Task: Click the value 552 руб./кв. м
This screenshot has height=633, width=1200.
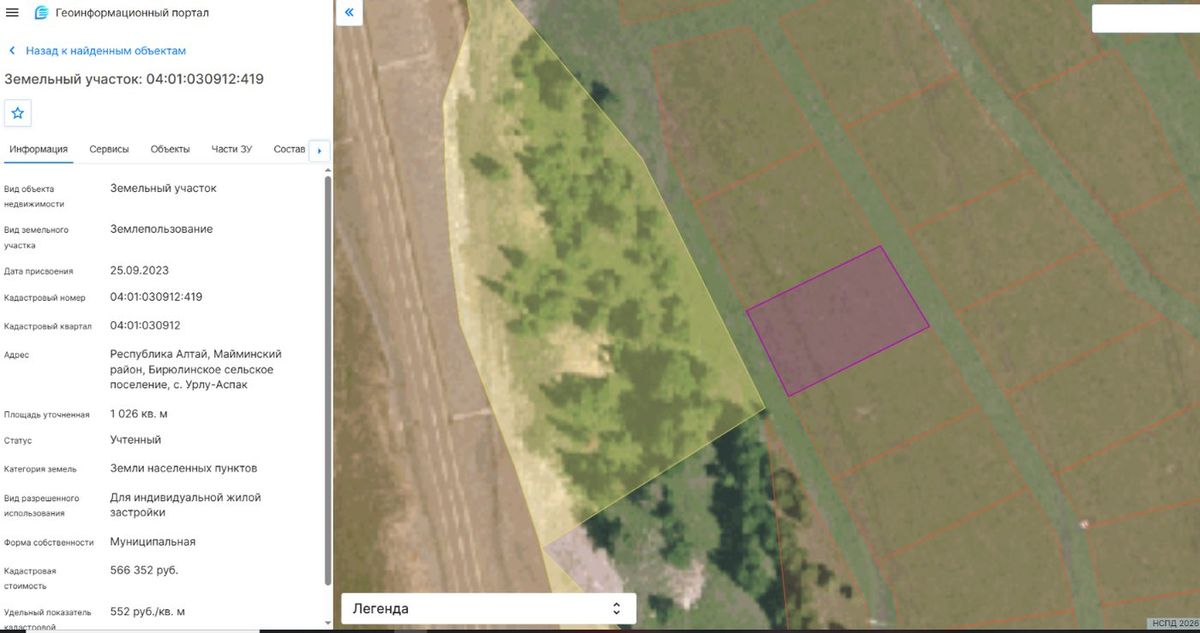Action: pos(147,611)
